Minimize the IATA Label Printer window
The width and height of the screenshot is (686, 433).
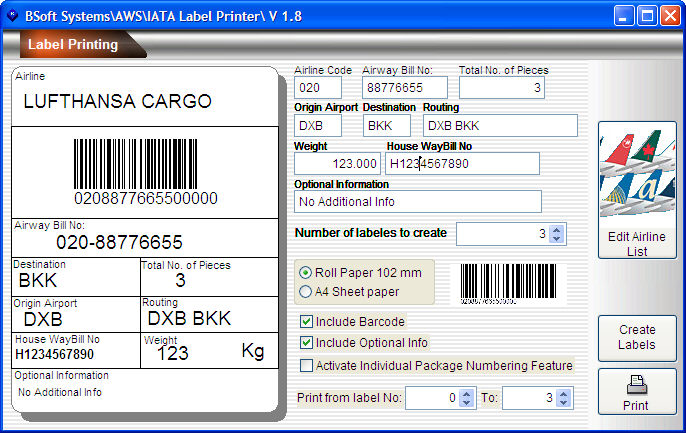pos(624,16)
